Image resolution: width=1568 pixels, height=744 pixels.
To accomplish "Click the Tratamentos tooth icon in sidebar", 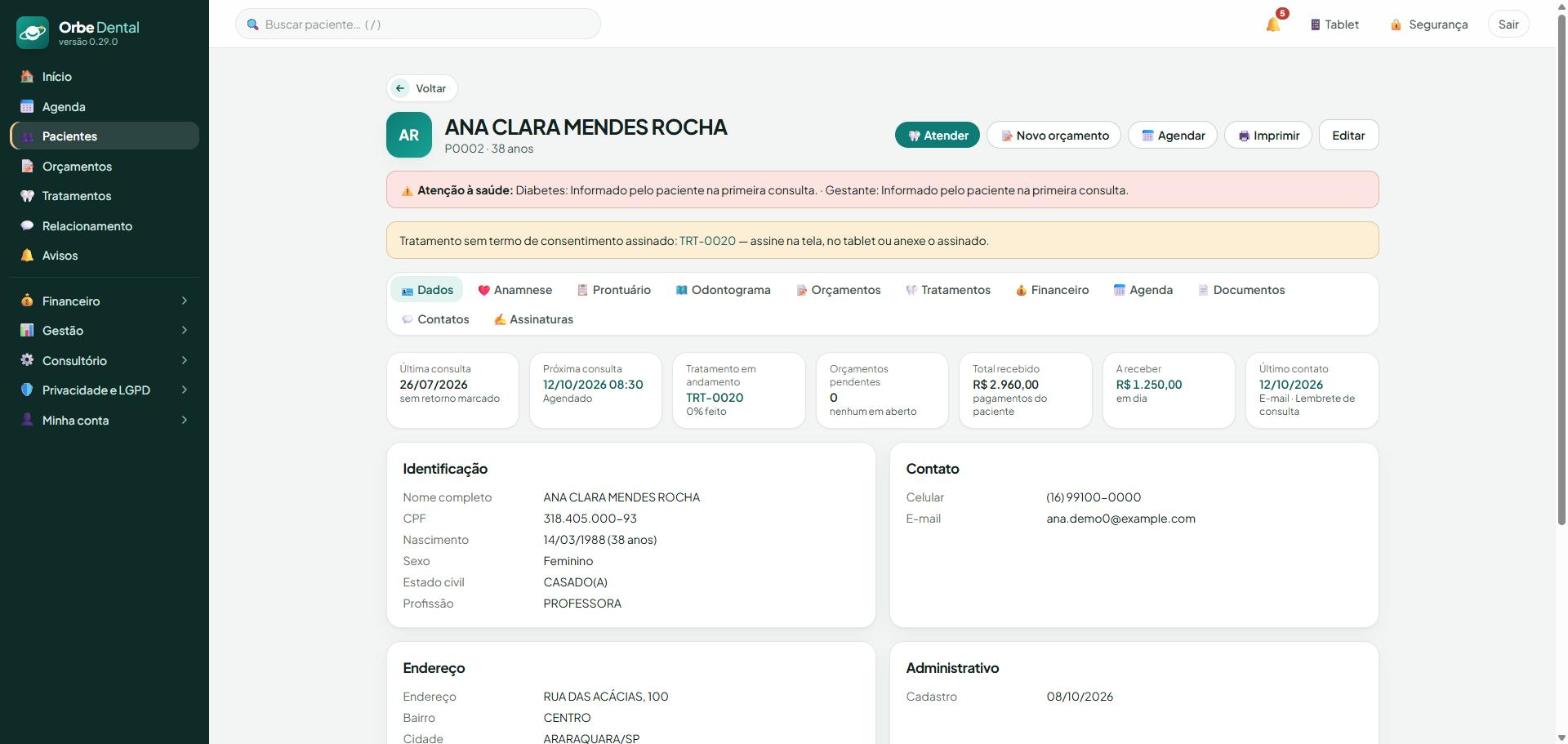I will pyautogui.click(x=27, y=196).
